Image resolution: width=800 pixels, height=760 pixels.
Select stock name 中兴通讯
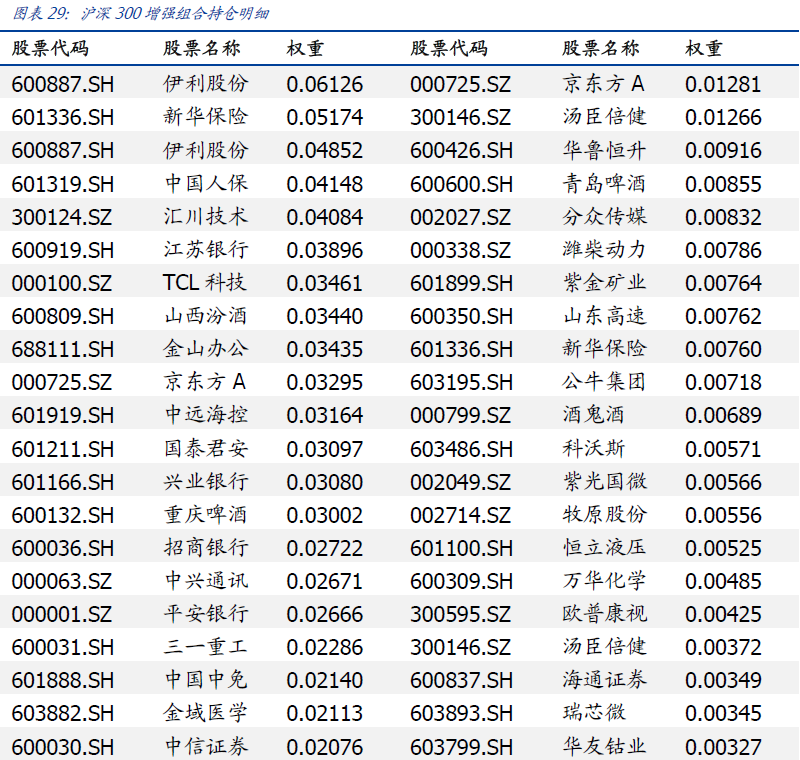click(206, 580)
